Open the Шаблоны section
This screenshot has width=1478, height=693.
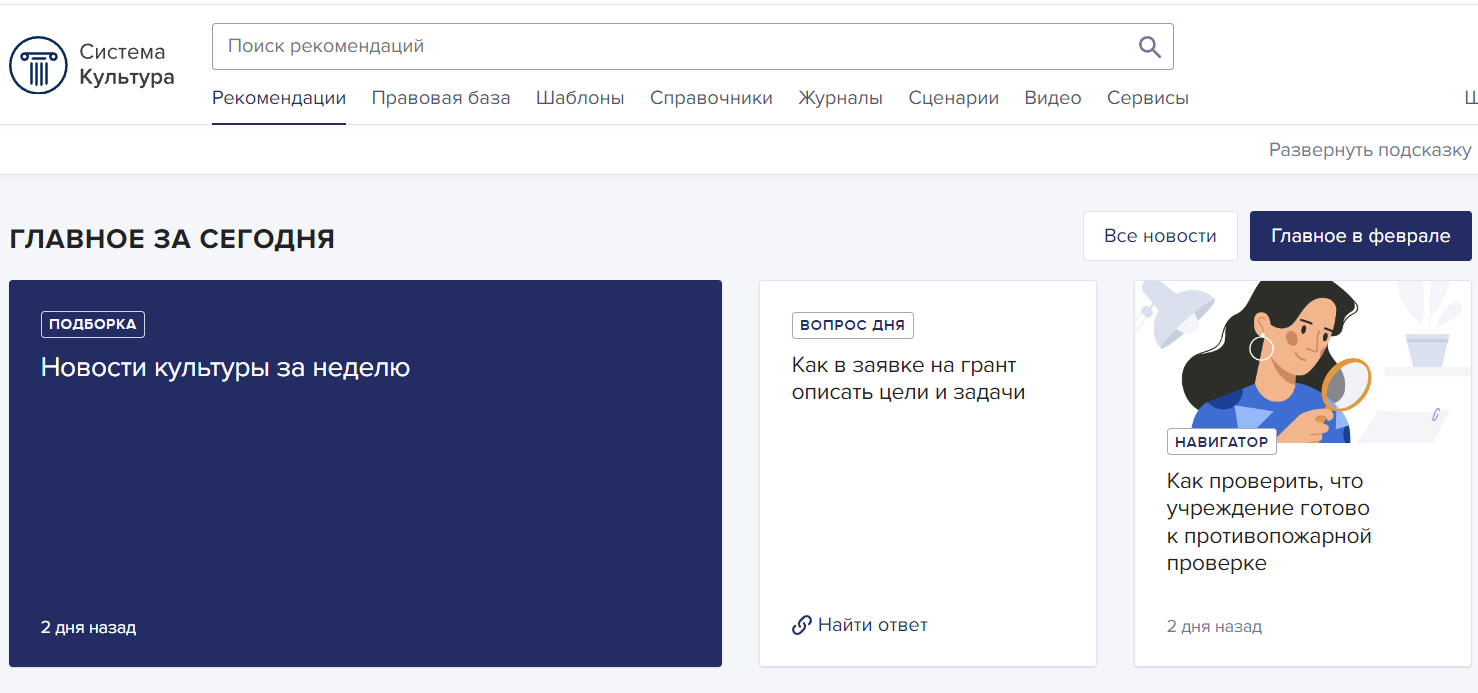click(580, 98)
